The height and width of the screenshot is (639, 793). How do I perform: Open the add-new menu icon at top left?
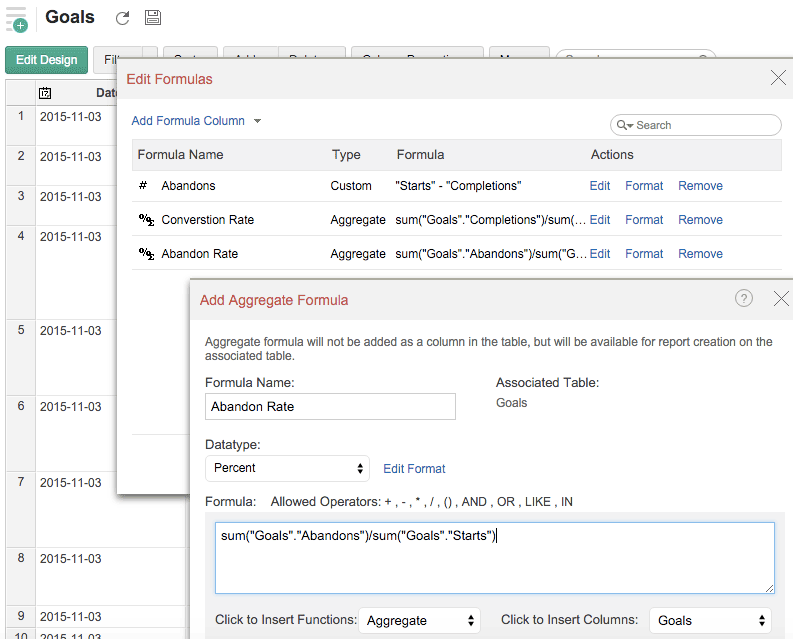[16, 18]
